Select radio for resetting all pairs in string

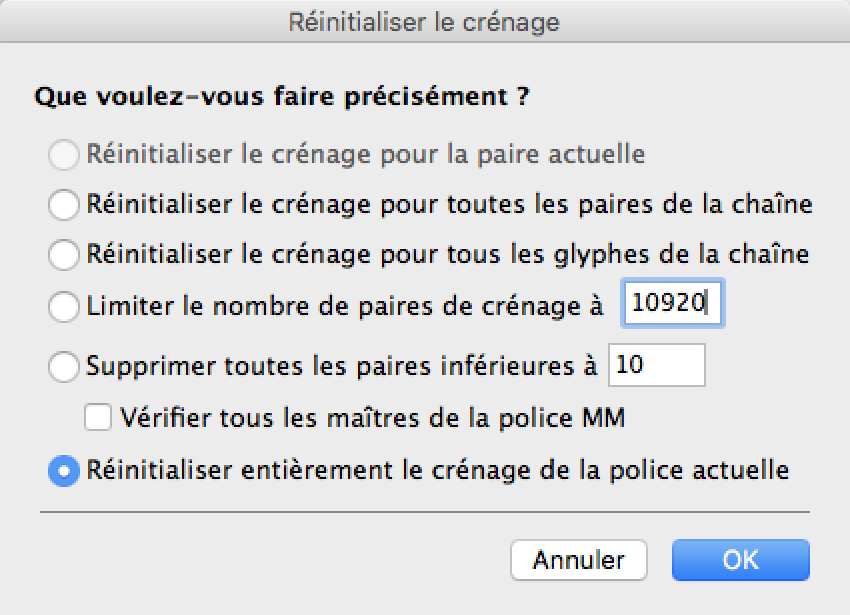click(x=63, y=205)
